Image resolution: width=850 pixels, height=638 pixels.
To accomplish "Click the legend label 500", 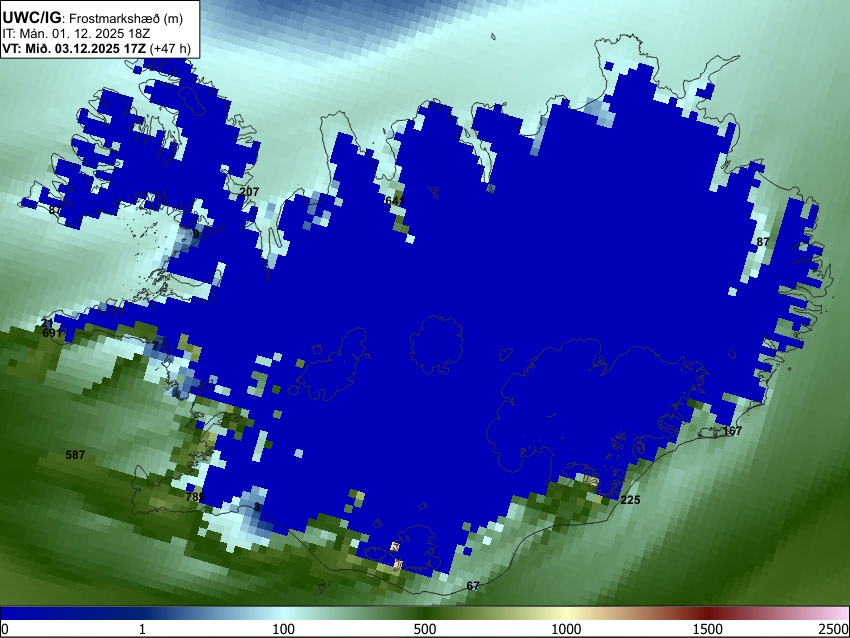I will [x=425, y=629].
